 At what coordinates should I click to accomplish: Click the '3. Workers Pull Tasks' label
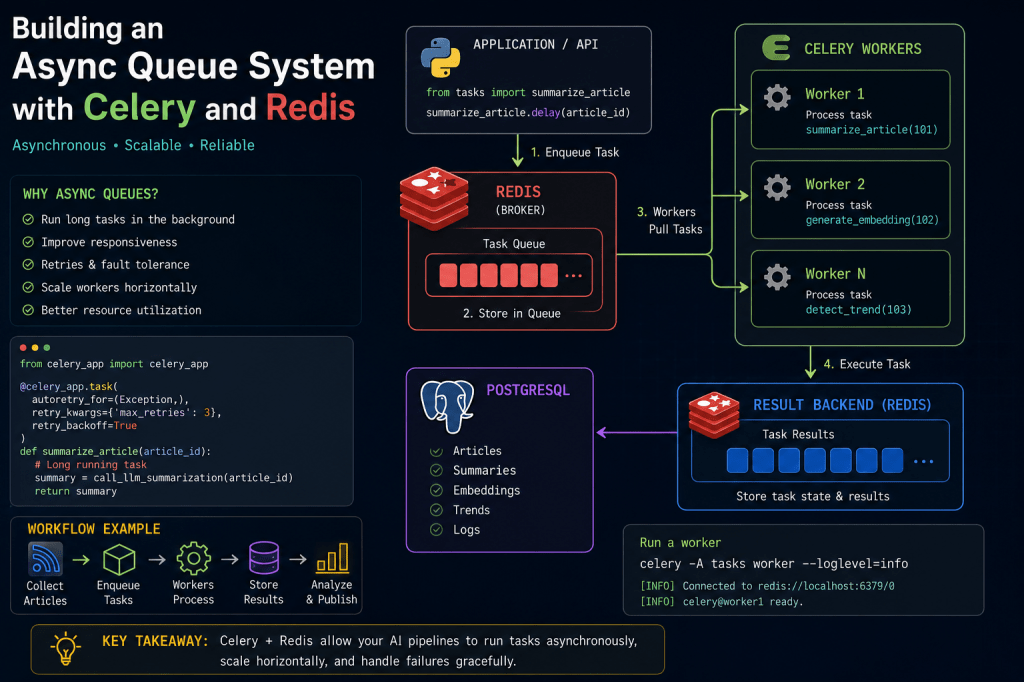669,221
